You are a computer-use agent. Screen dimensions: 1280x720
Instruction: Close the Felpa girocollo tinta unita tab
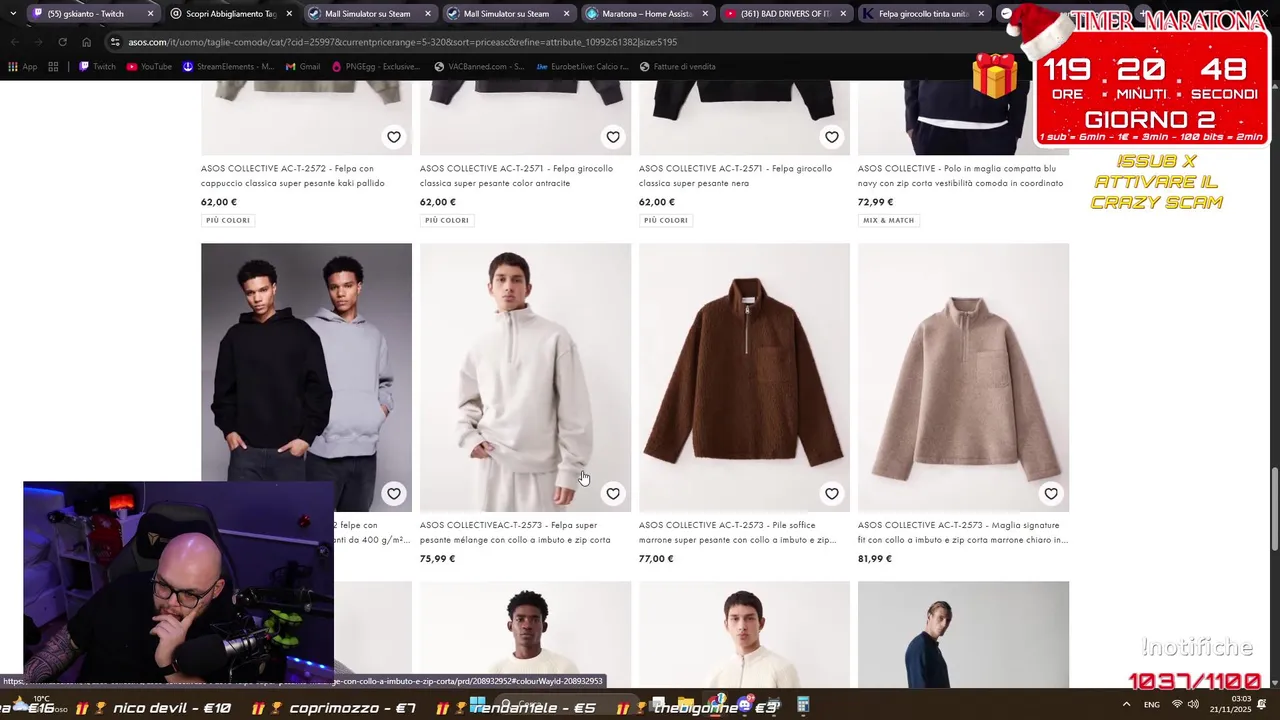[x=981, y=14]
